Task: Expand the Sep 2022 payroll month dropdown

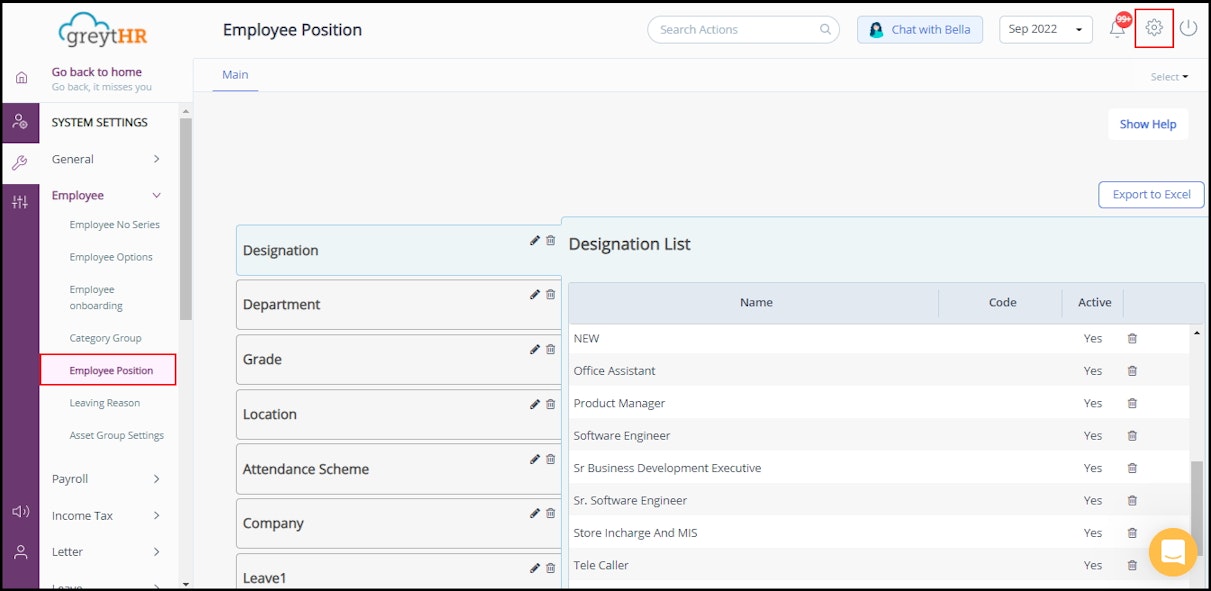Action: click(1045, 29)
